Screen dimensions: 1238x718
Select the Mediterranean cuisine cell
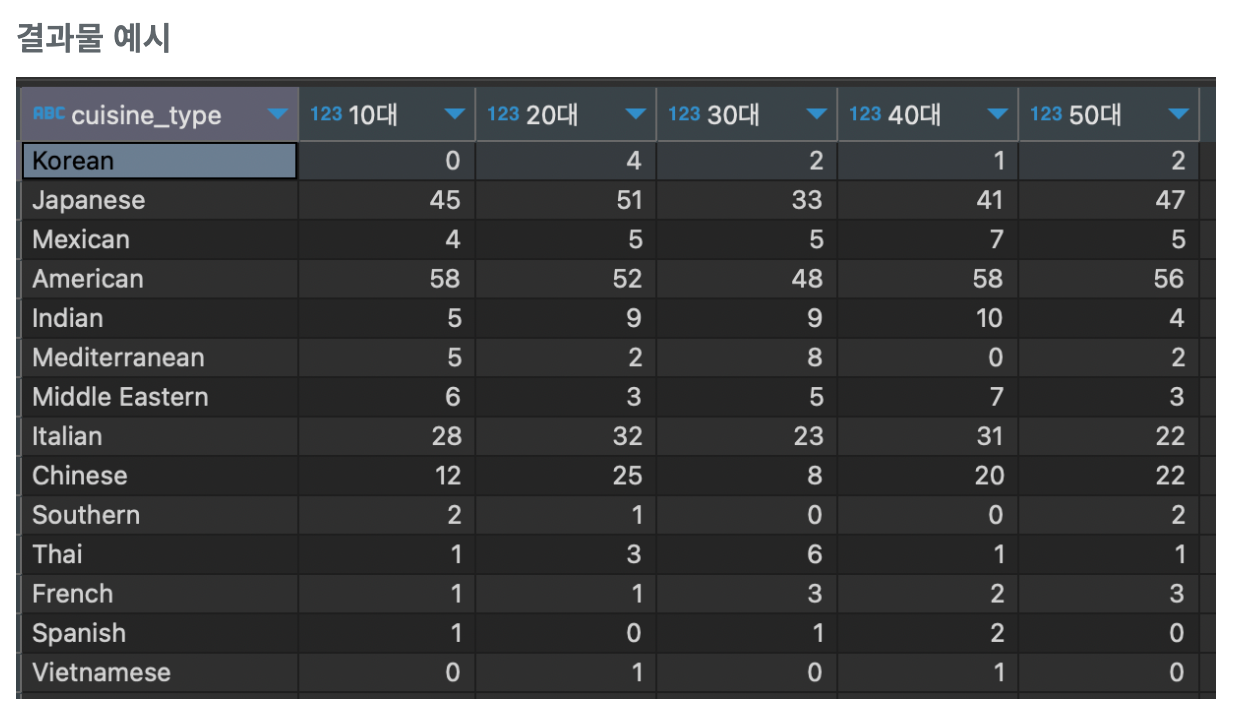point(160,358)
